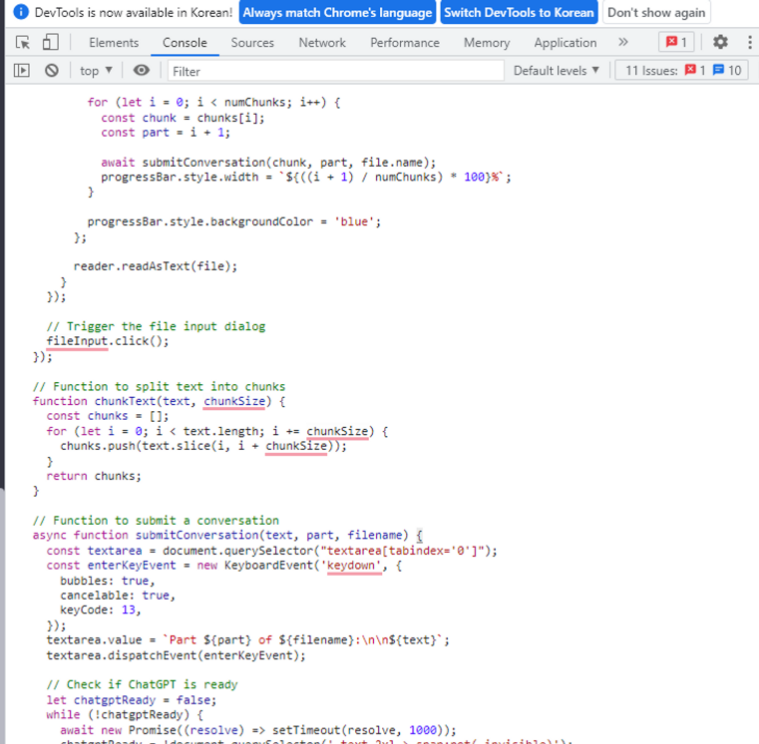
Task: Open the Memory tab
Action: (x=487, y=43)
